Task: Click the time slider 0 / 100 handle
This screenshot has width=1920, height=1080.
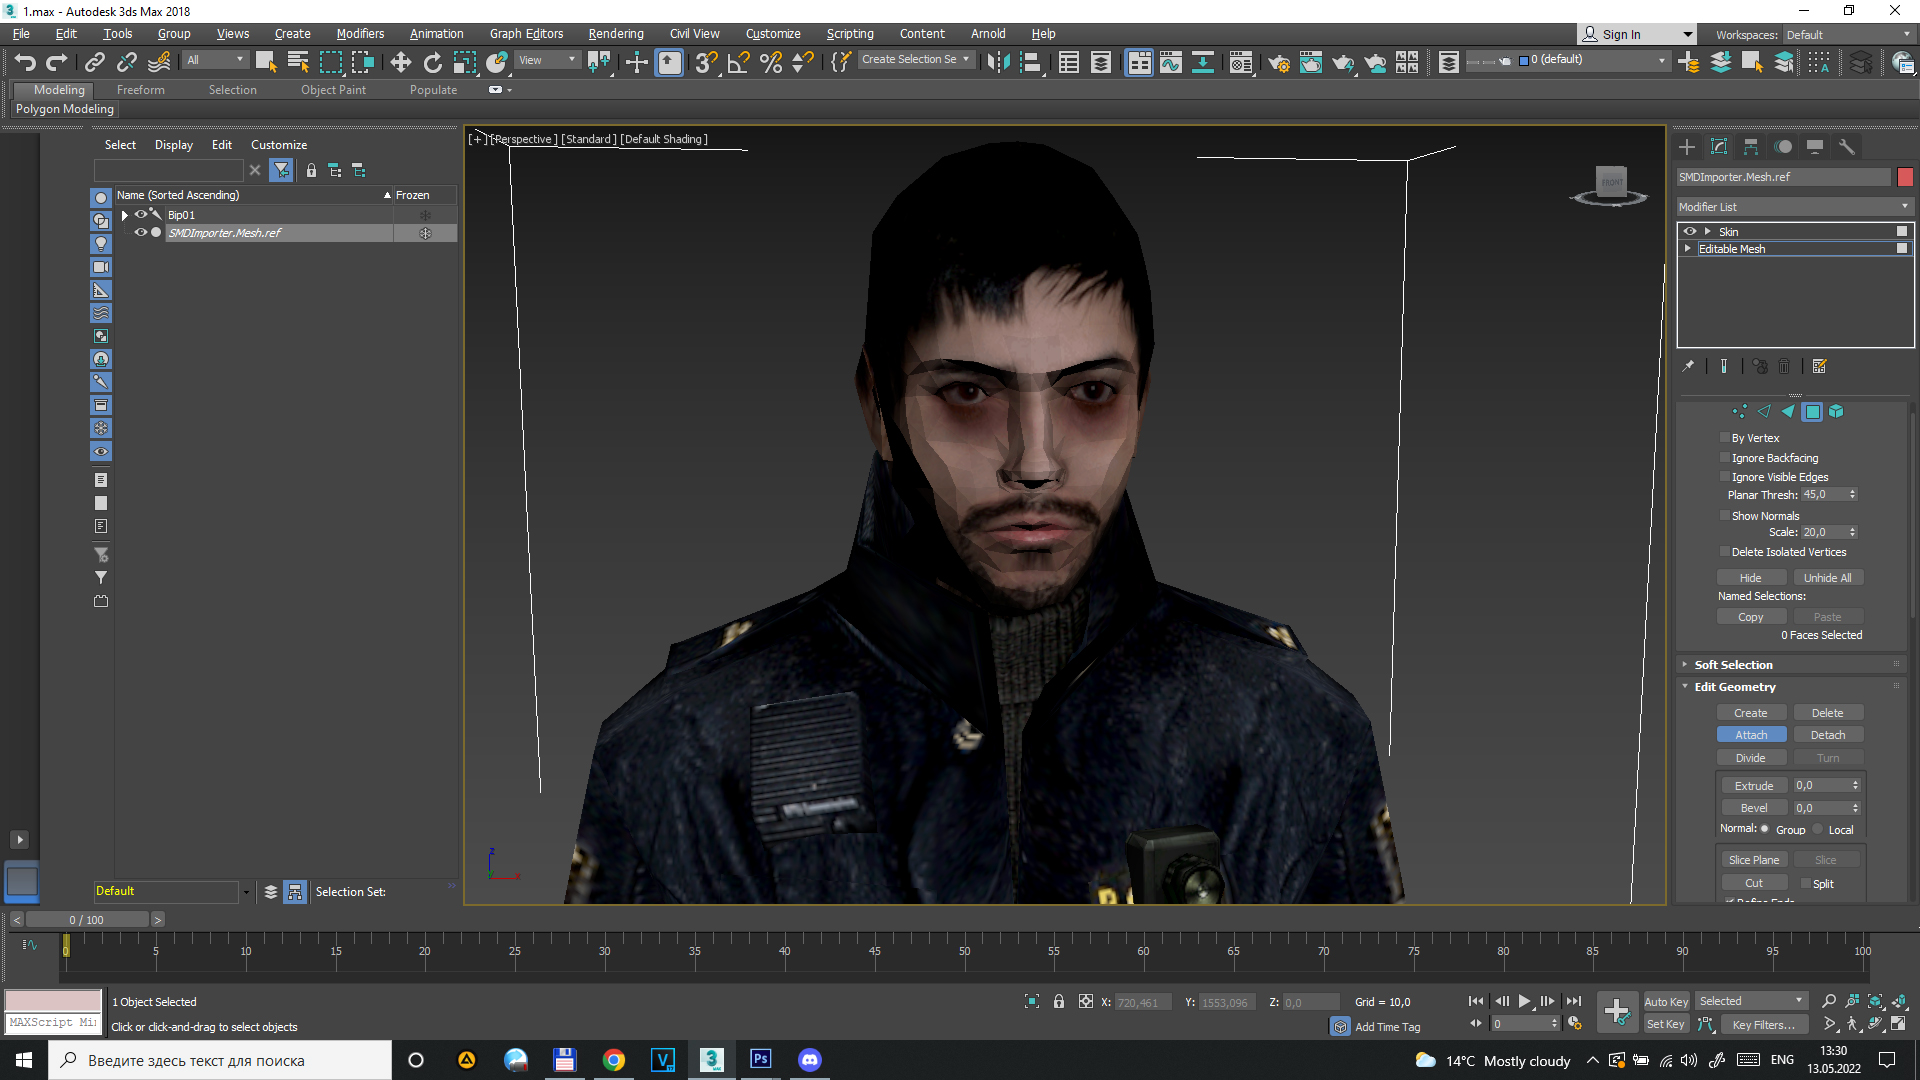Action: tap(87, 920)
